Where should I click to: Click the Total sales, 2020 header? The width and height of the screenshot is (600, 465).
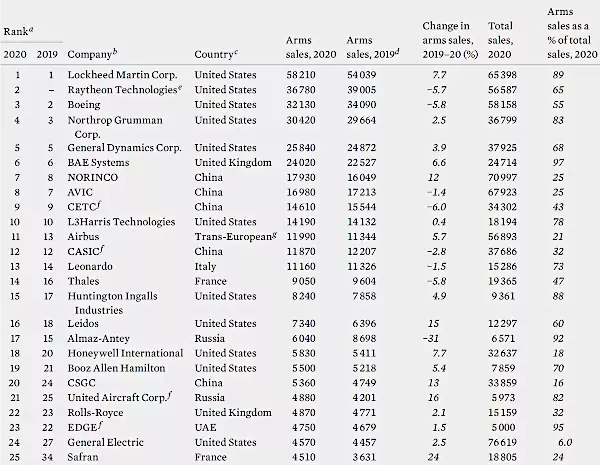coord(506,46)
